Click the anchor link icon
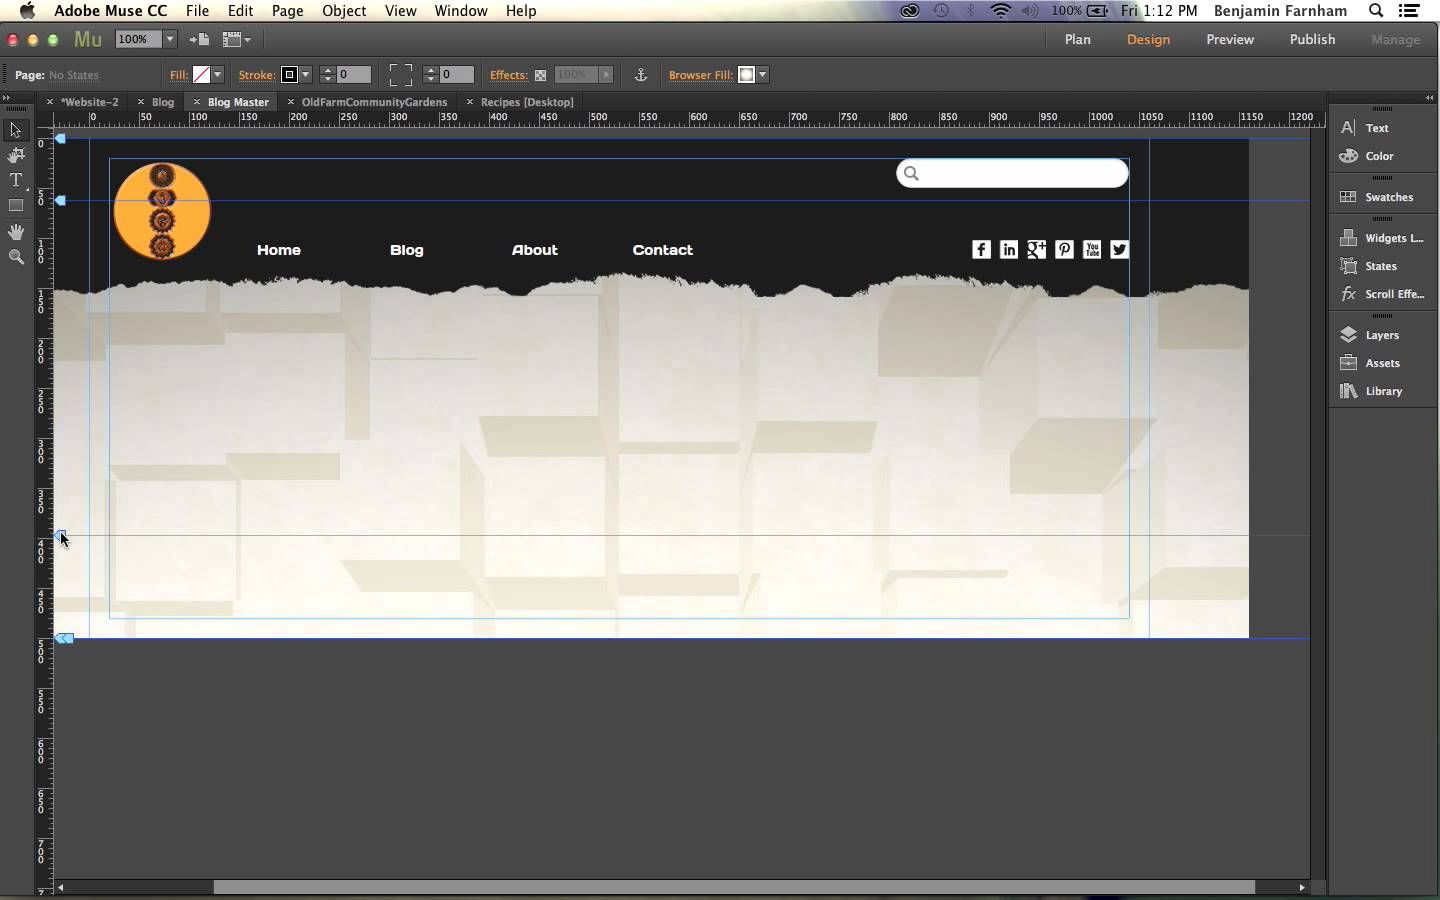Image resolution: width=1440 pixels, height=900 pixels. tap(642, 75)
